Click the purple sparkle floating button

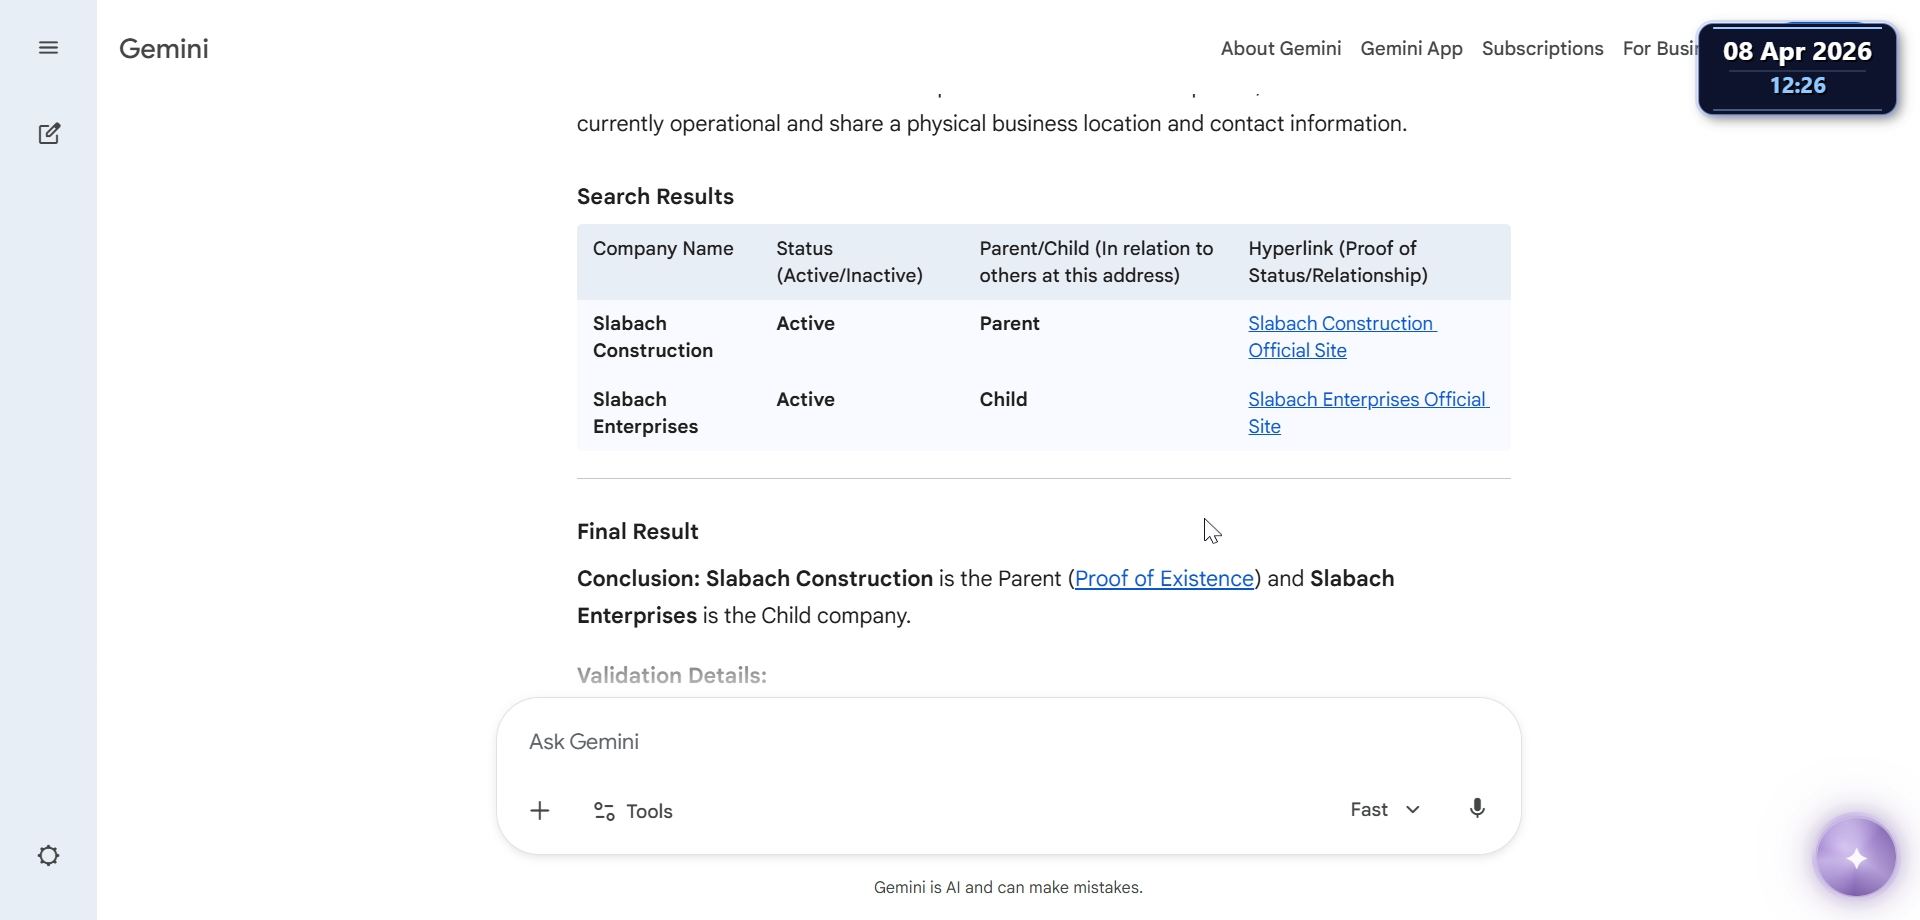point(1856,858)
